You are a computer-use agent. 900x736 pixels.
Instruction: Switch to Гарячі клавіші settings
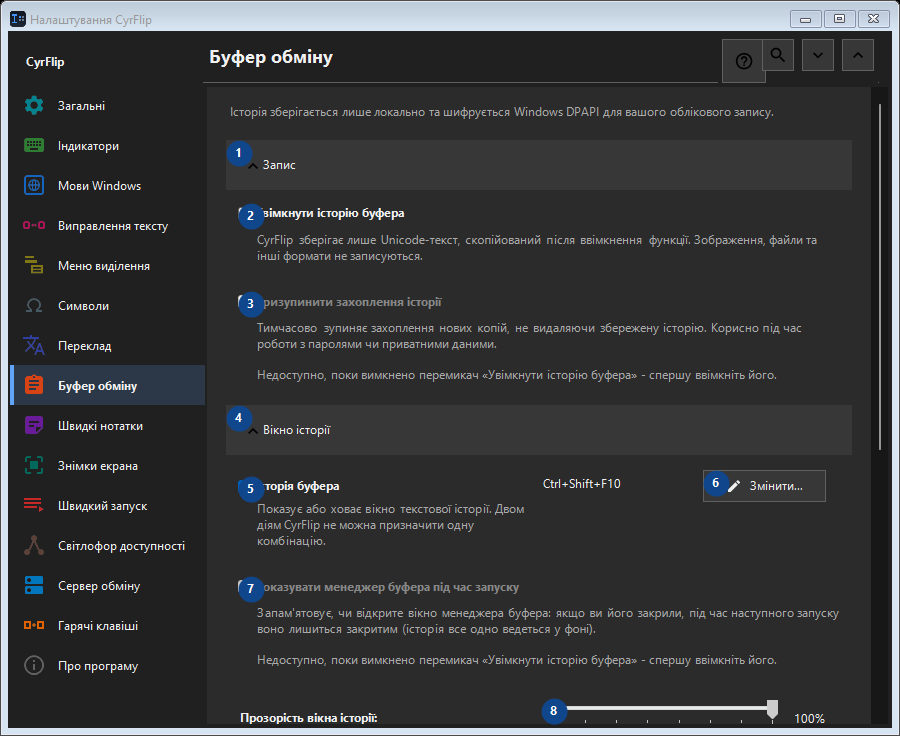tap(107, 626)
